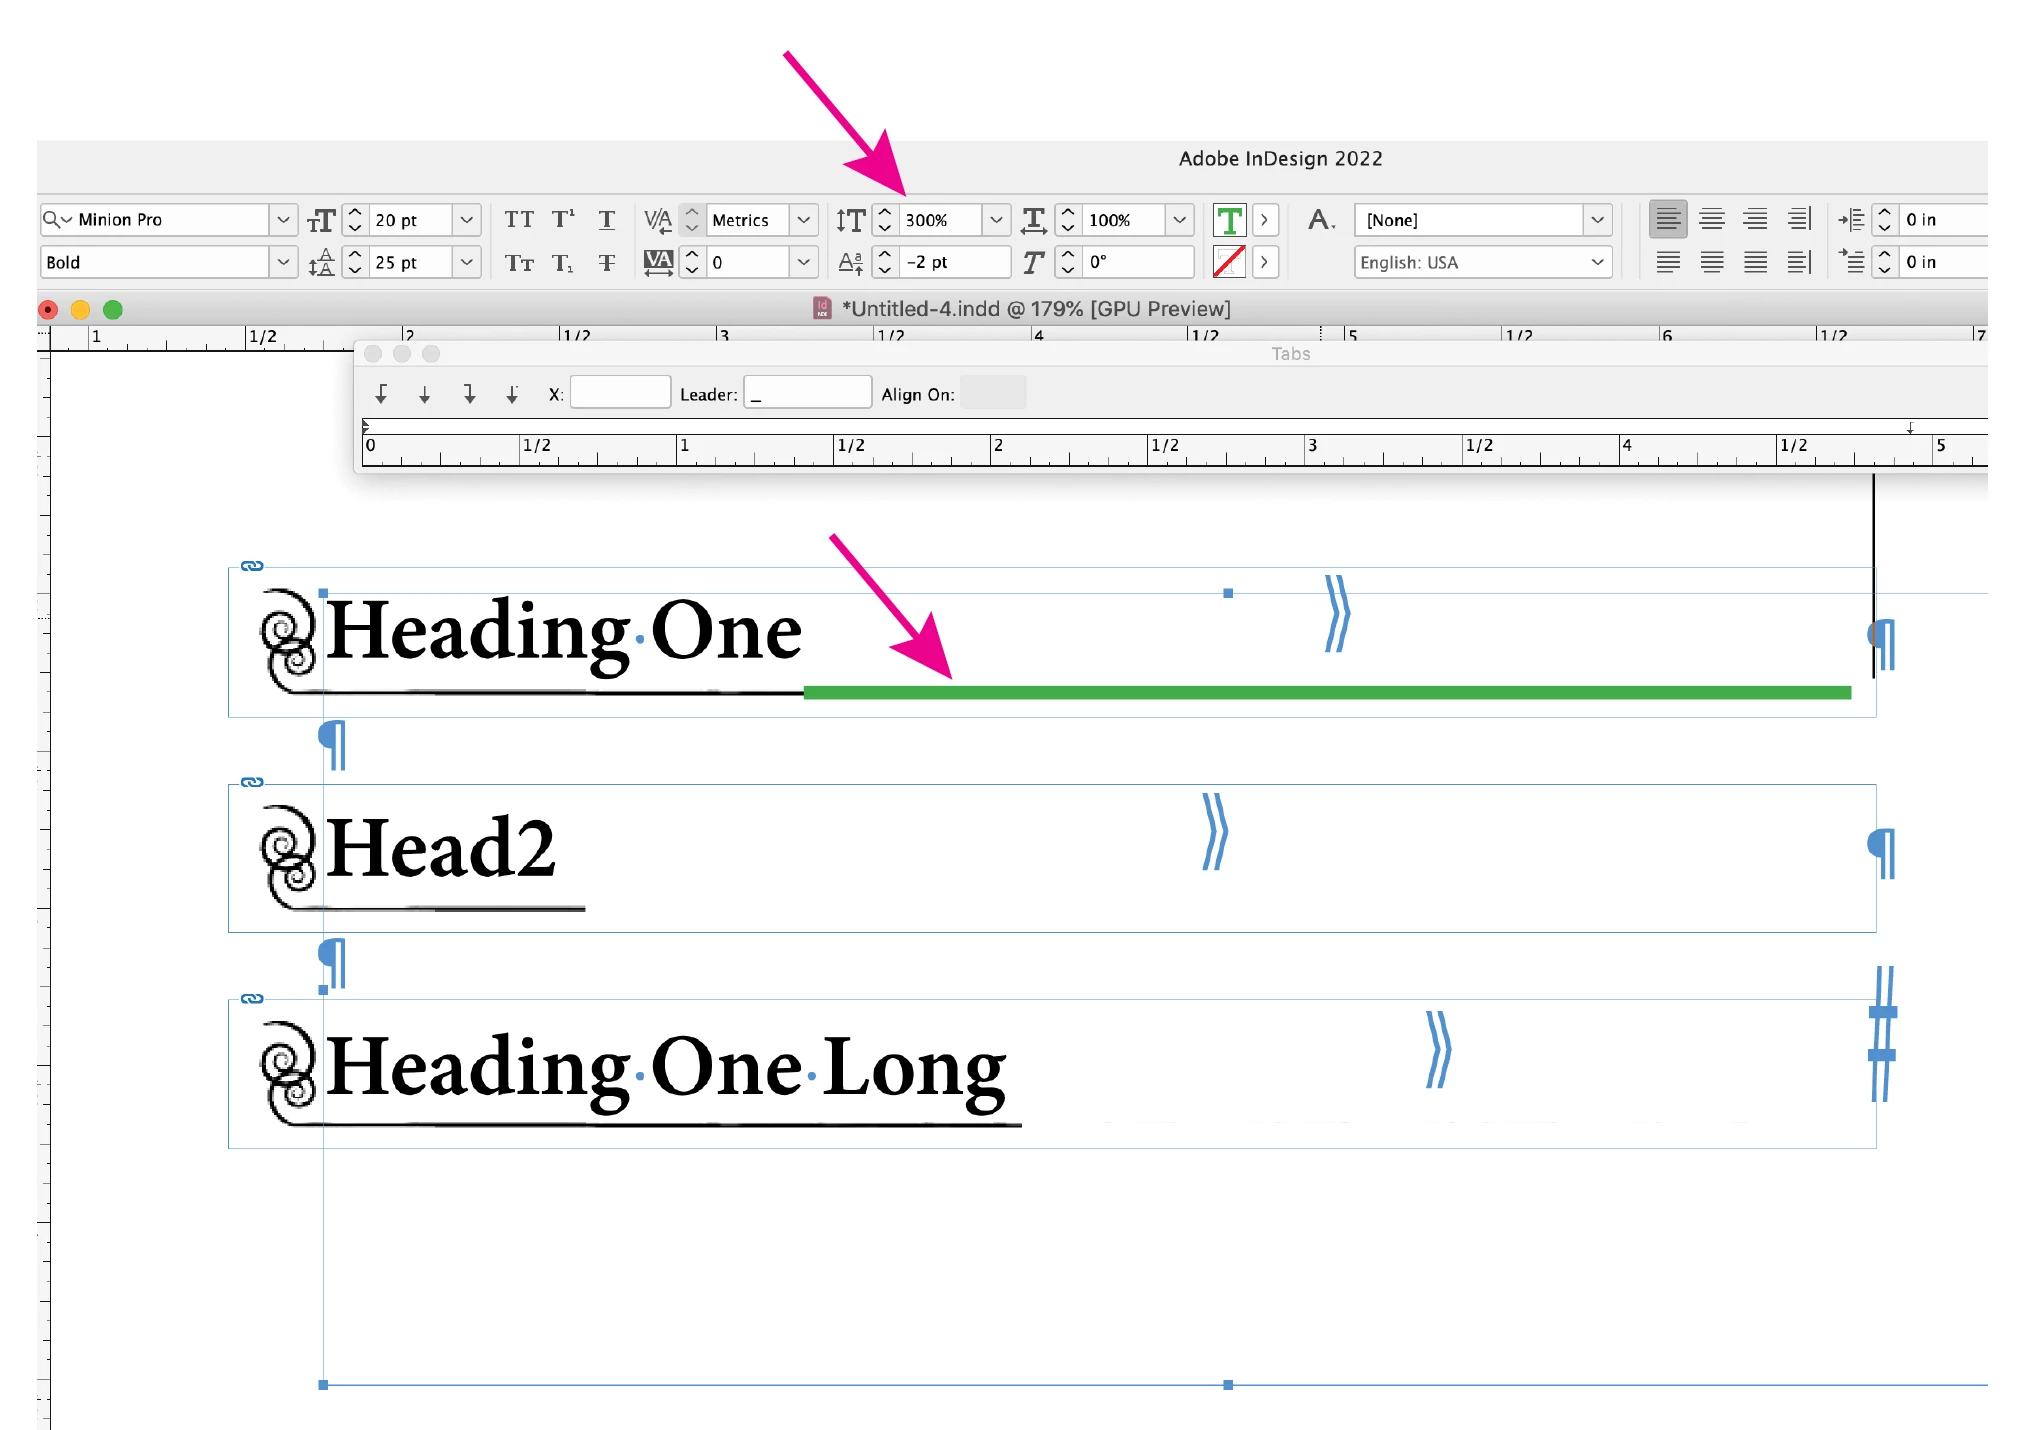Screen dimensions: 2032x1430
Task: Expand the English: USA language dropdown
Action: (x=1597, y=263)
